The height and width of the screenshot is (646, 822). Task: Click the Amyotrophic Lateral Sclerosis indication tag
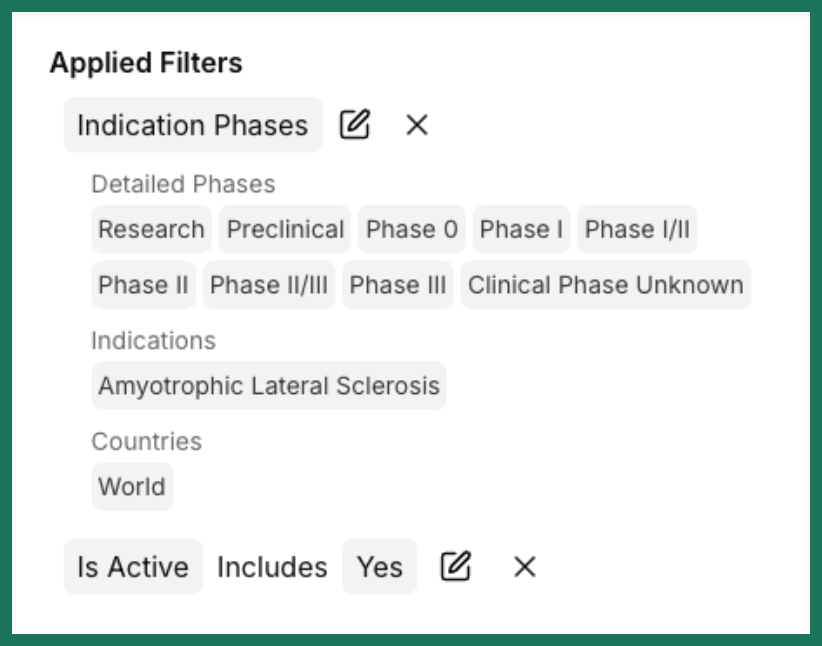click(x=269, y=385)
